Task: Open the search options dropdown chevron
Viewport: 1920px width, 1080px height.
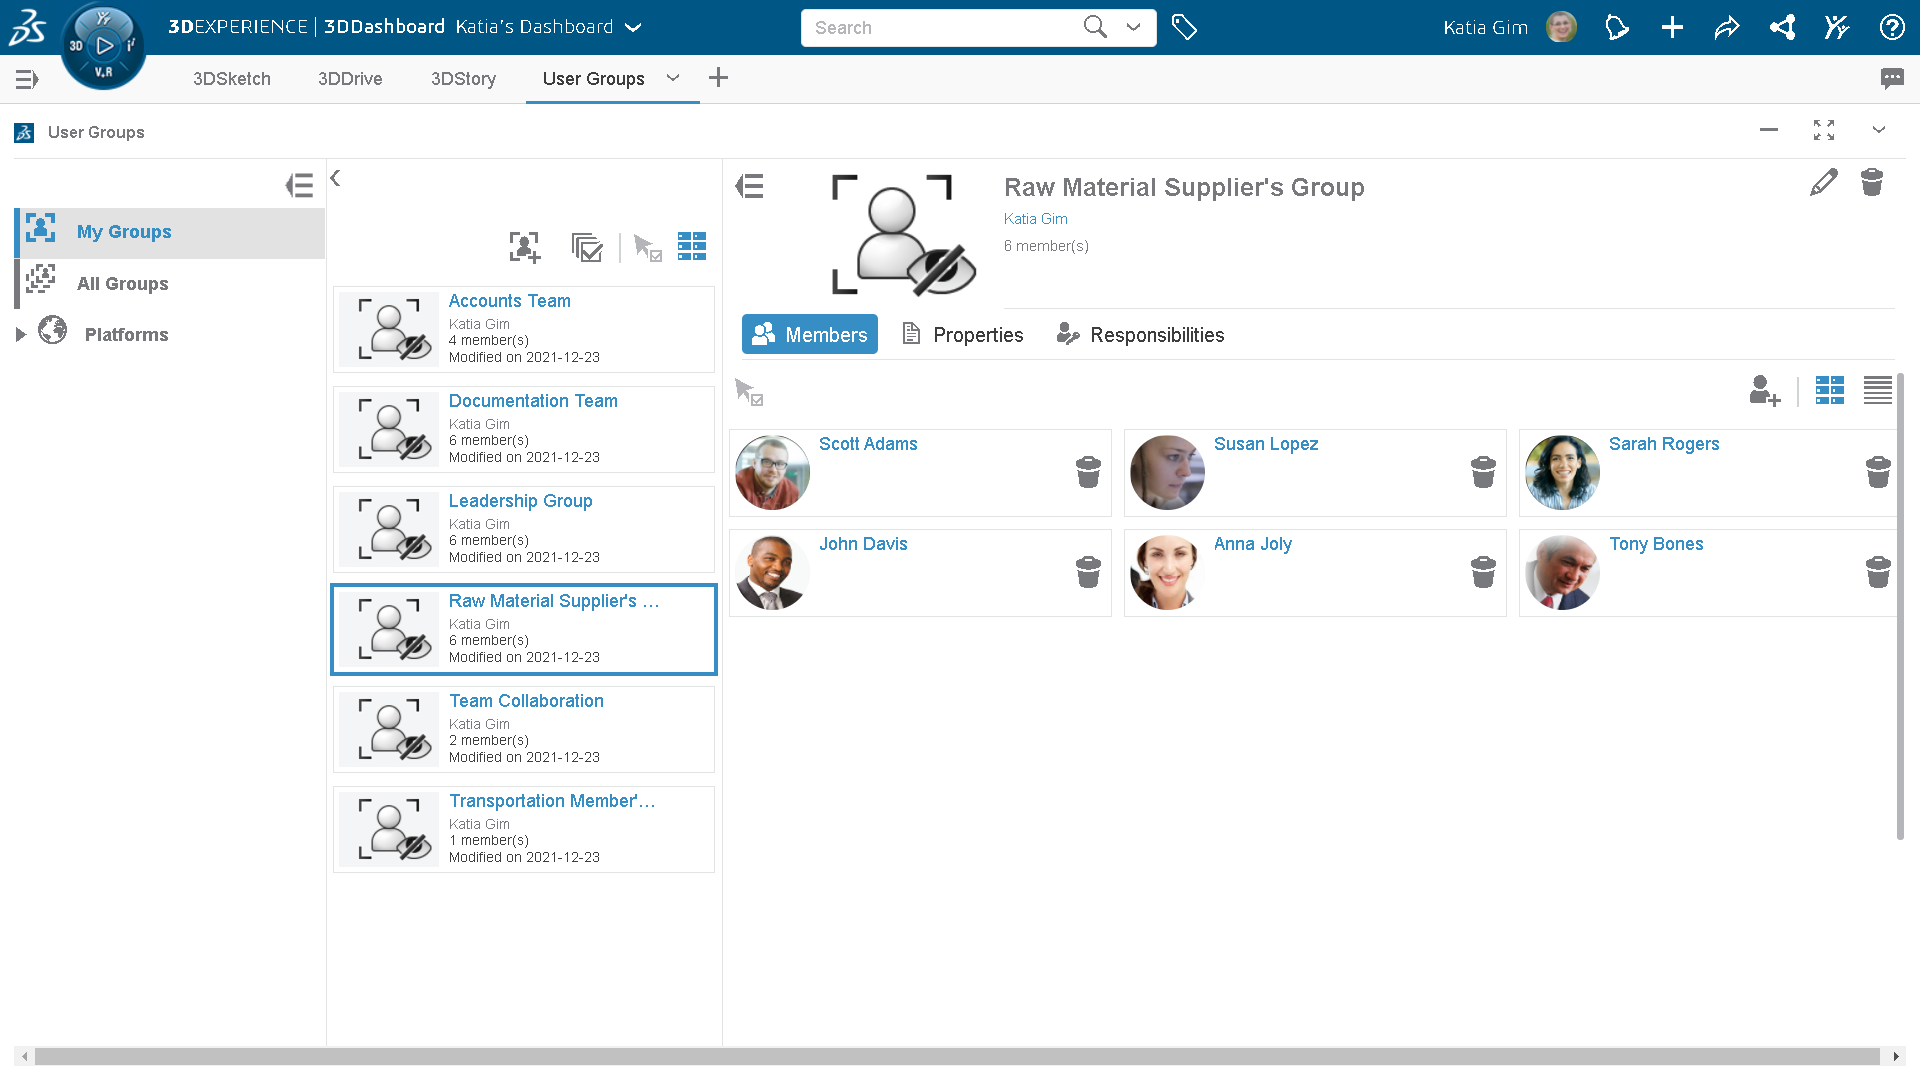Action: tap(1133, 28)
